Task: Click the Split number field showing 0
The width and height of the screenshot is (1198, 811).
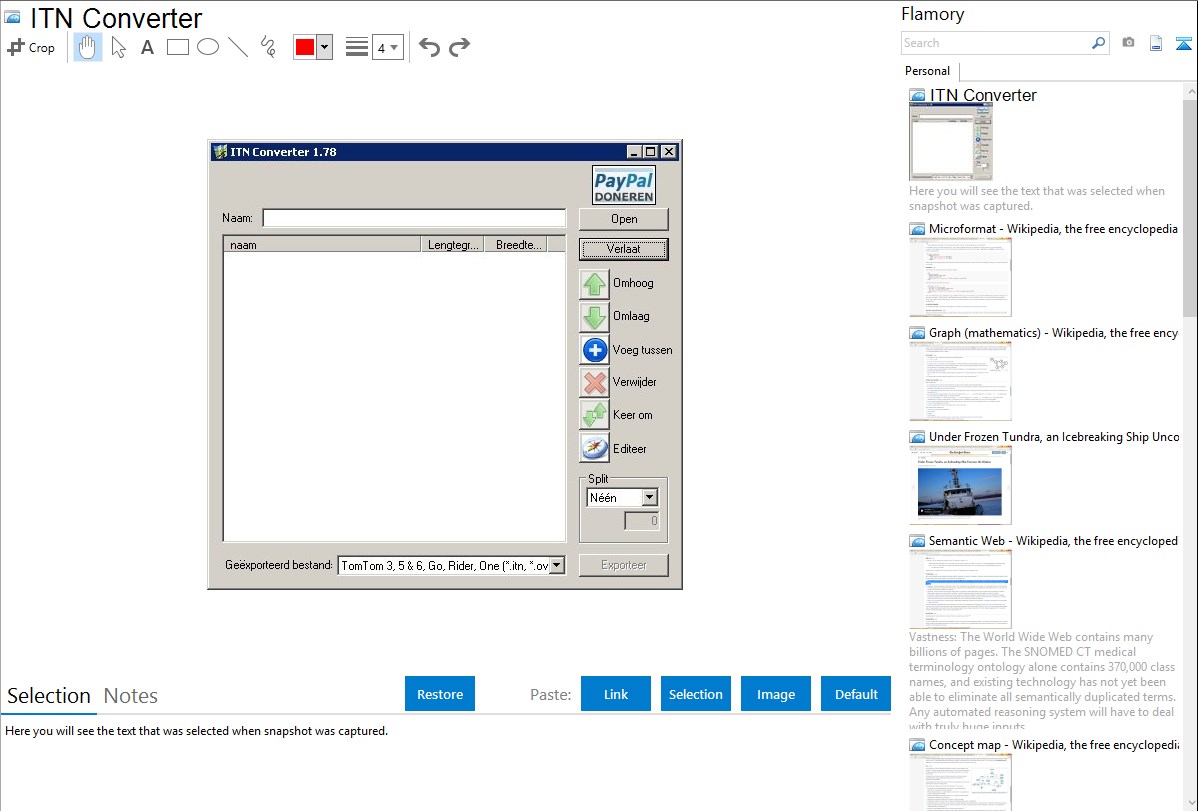Action: tap(642, 521)
